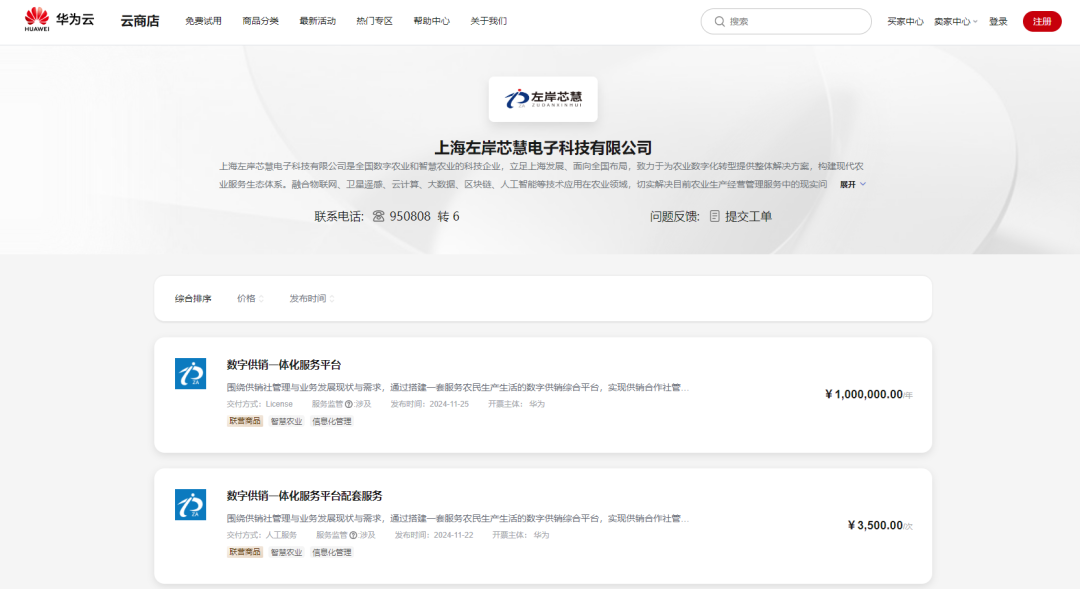Go to 买家中心
The height and width of the screenshot is (589, 1080).
point(905,21)
